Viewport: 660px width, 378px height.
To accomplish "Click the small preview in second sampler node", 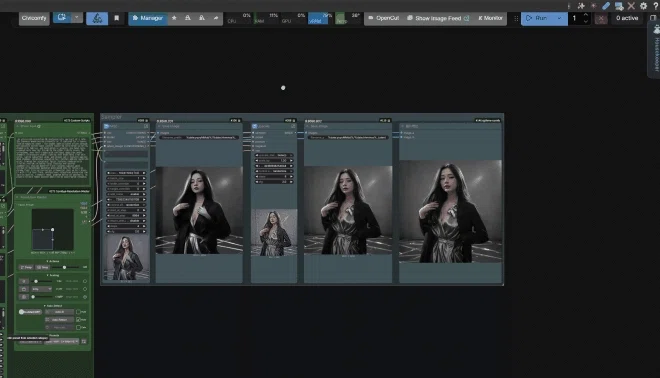I will pos(274,232).
